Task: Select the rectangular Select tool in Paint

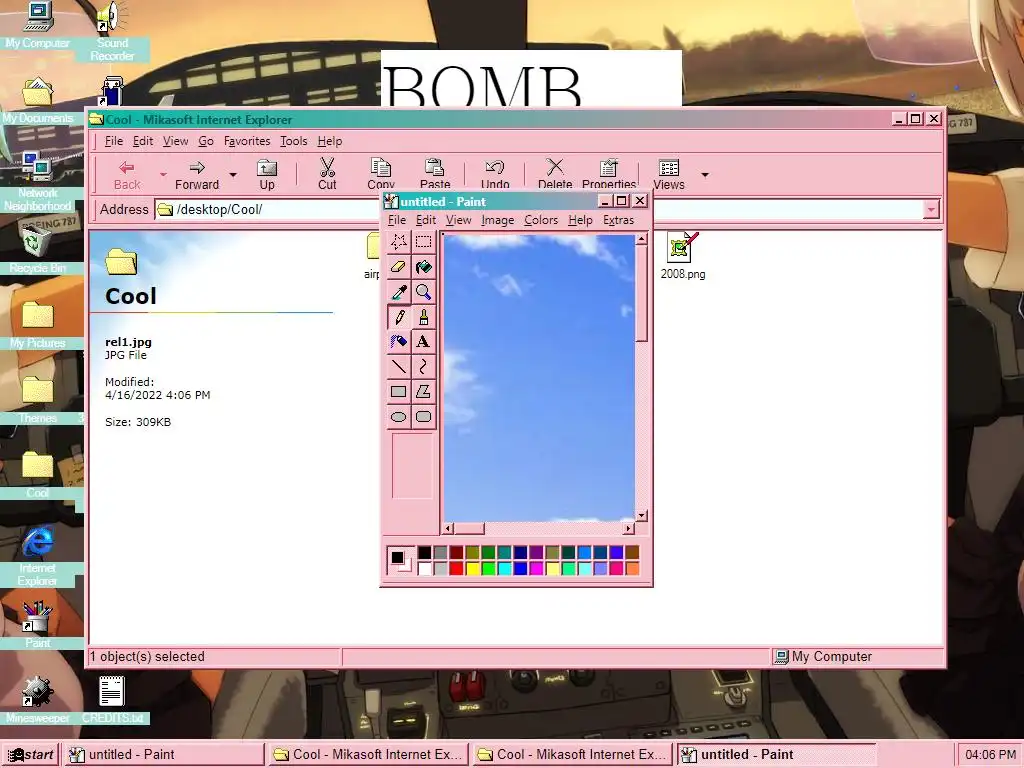Action: [x=423, y=242]
